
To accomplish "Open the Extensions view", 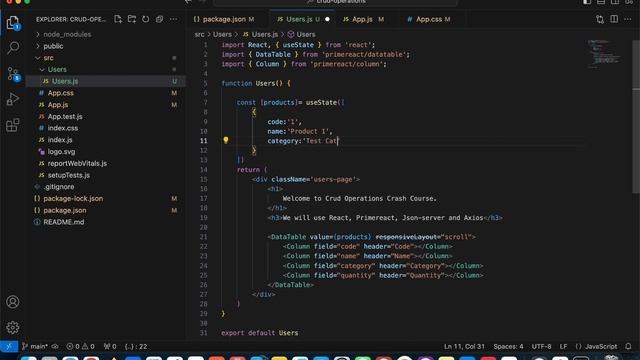I will click(13, 125).
